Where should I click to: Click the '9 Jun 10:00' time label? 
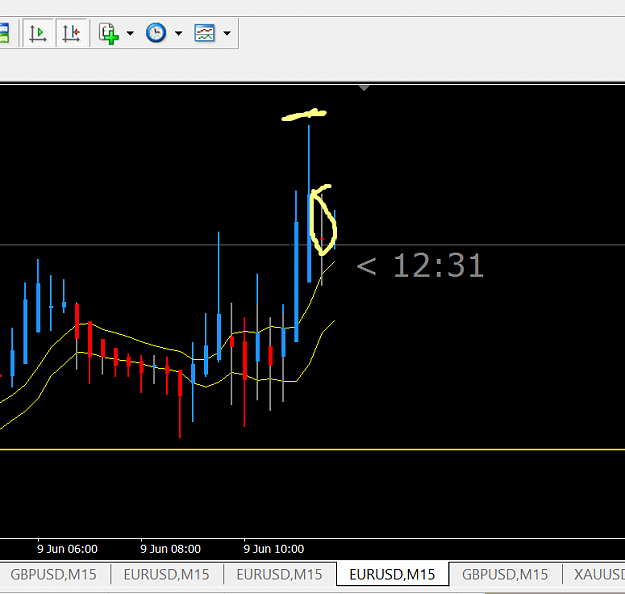tap(274, 549)
